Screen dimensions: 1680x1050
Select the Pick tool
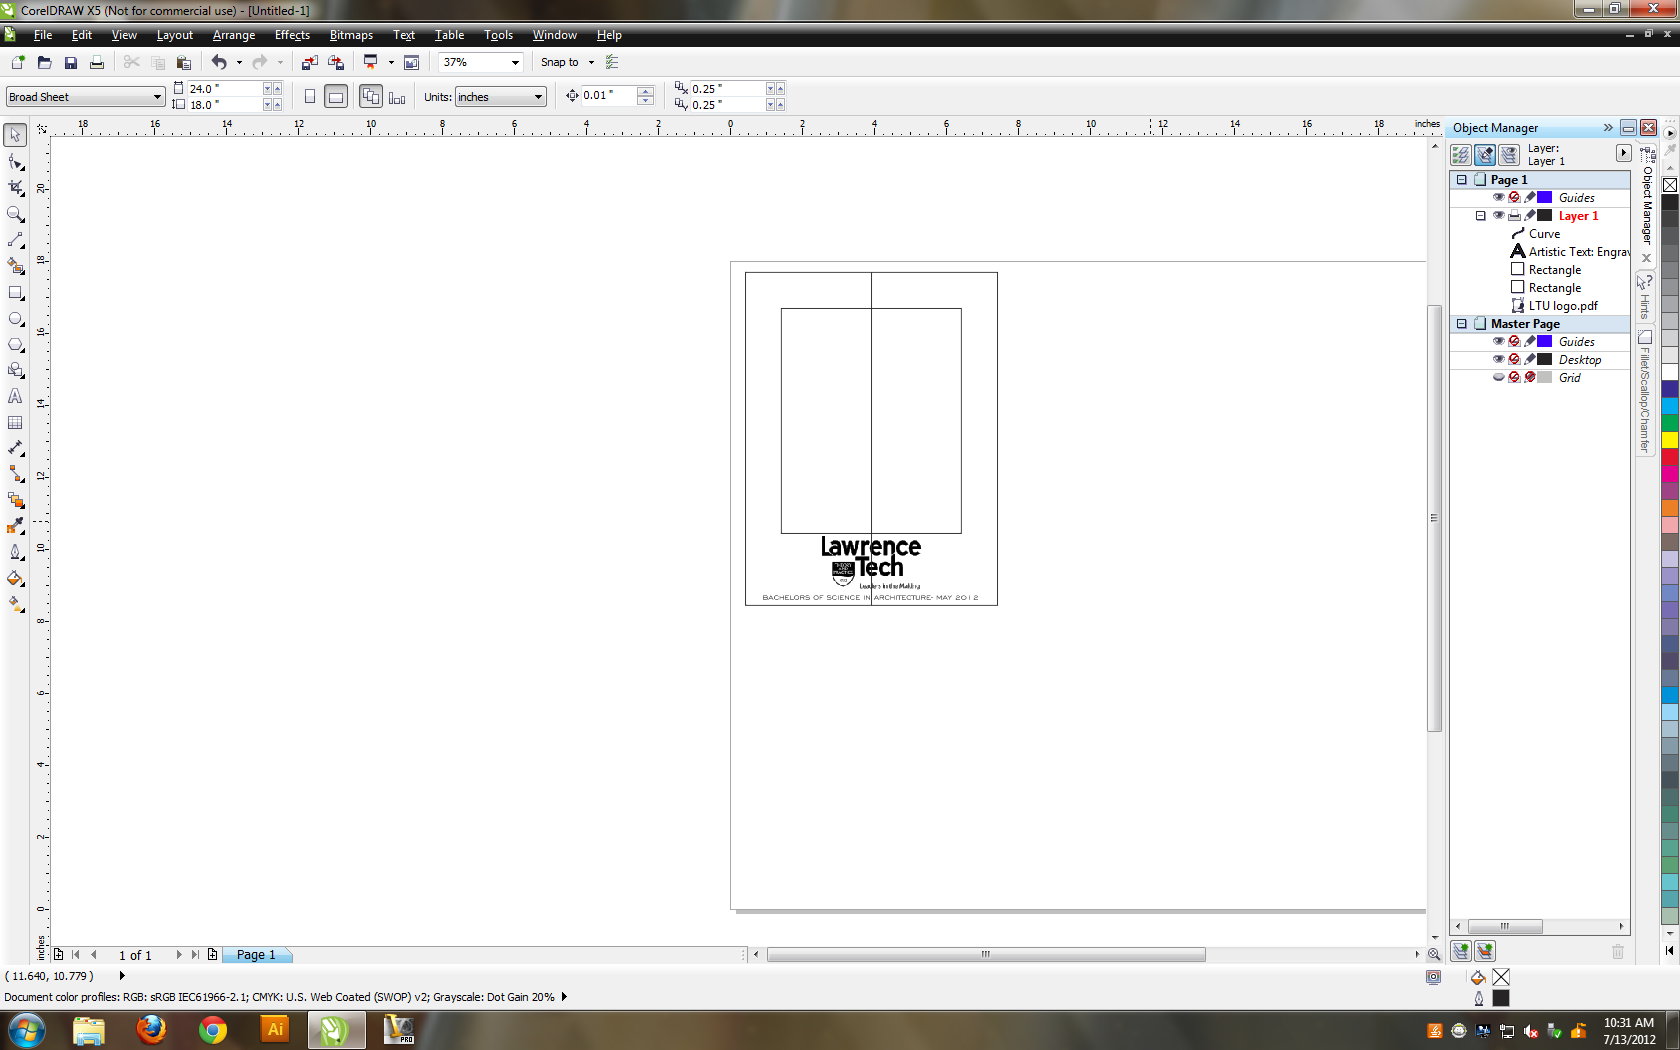(15, 134)
